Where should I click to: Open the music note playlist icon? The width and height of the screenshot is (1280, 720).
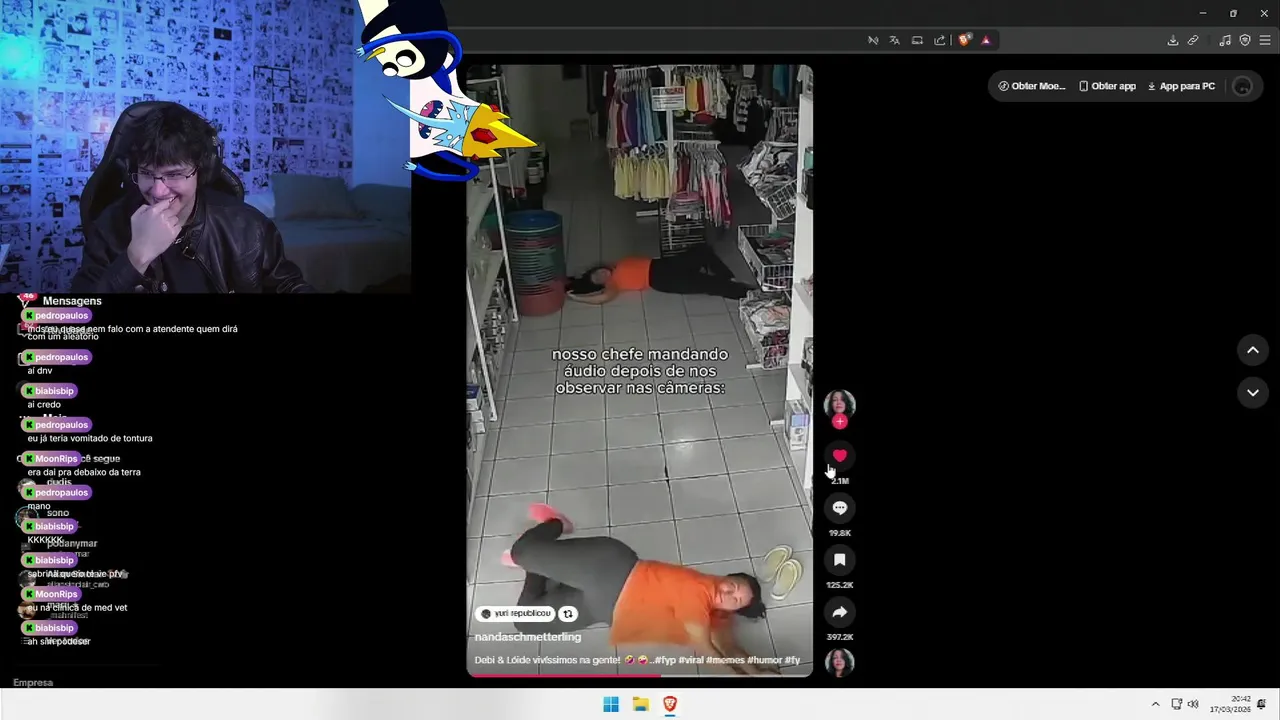(1225, 40)
